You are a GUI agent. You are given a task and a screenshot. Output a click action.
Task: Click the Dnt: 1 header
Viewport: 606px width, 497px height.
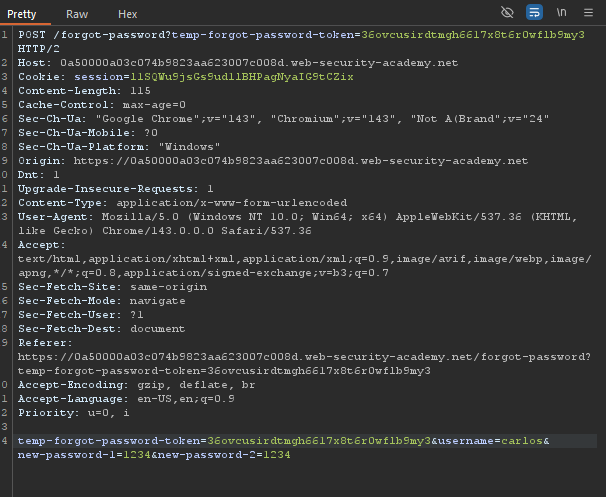point(39,175)
